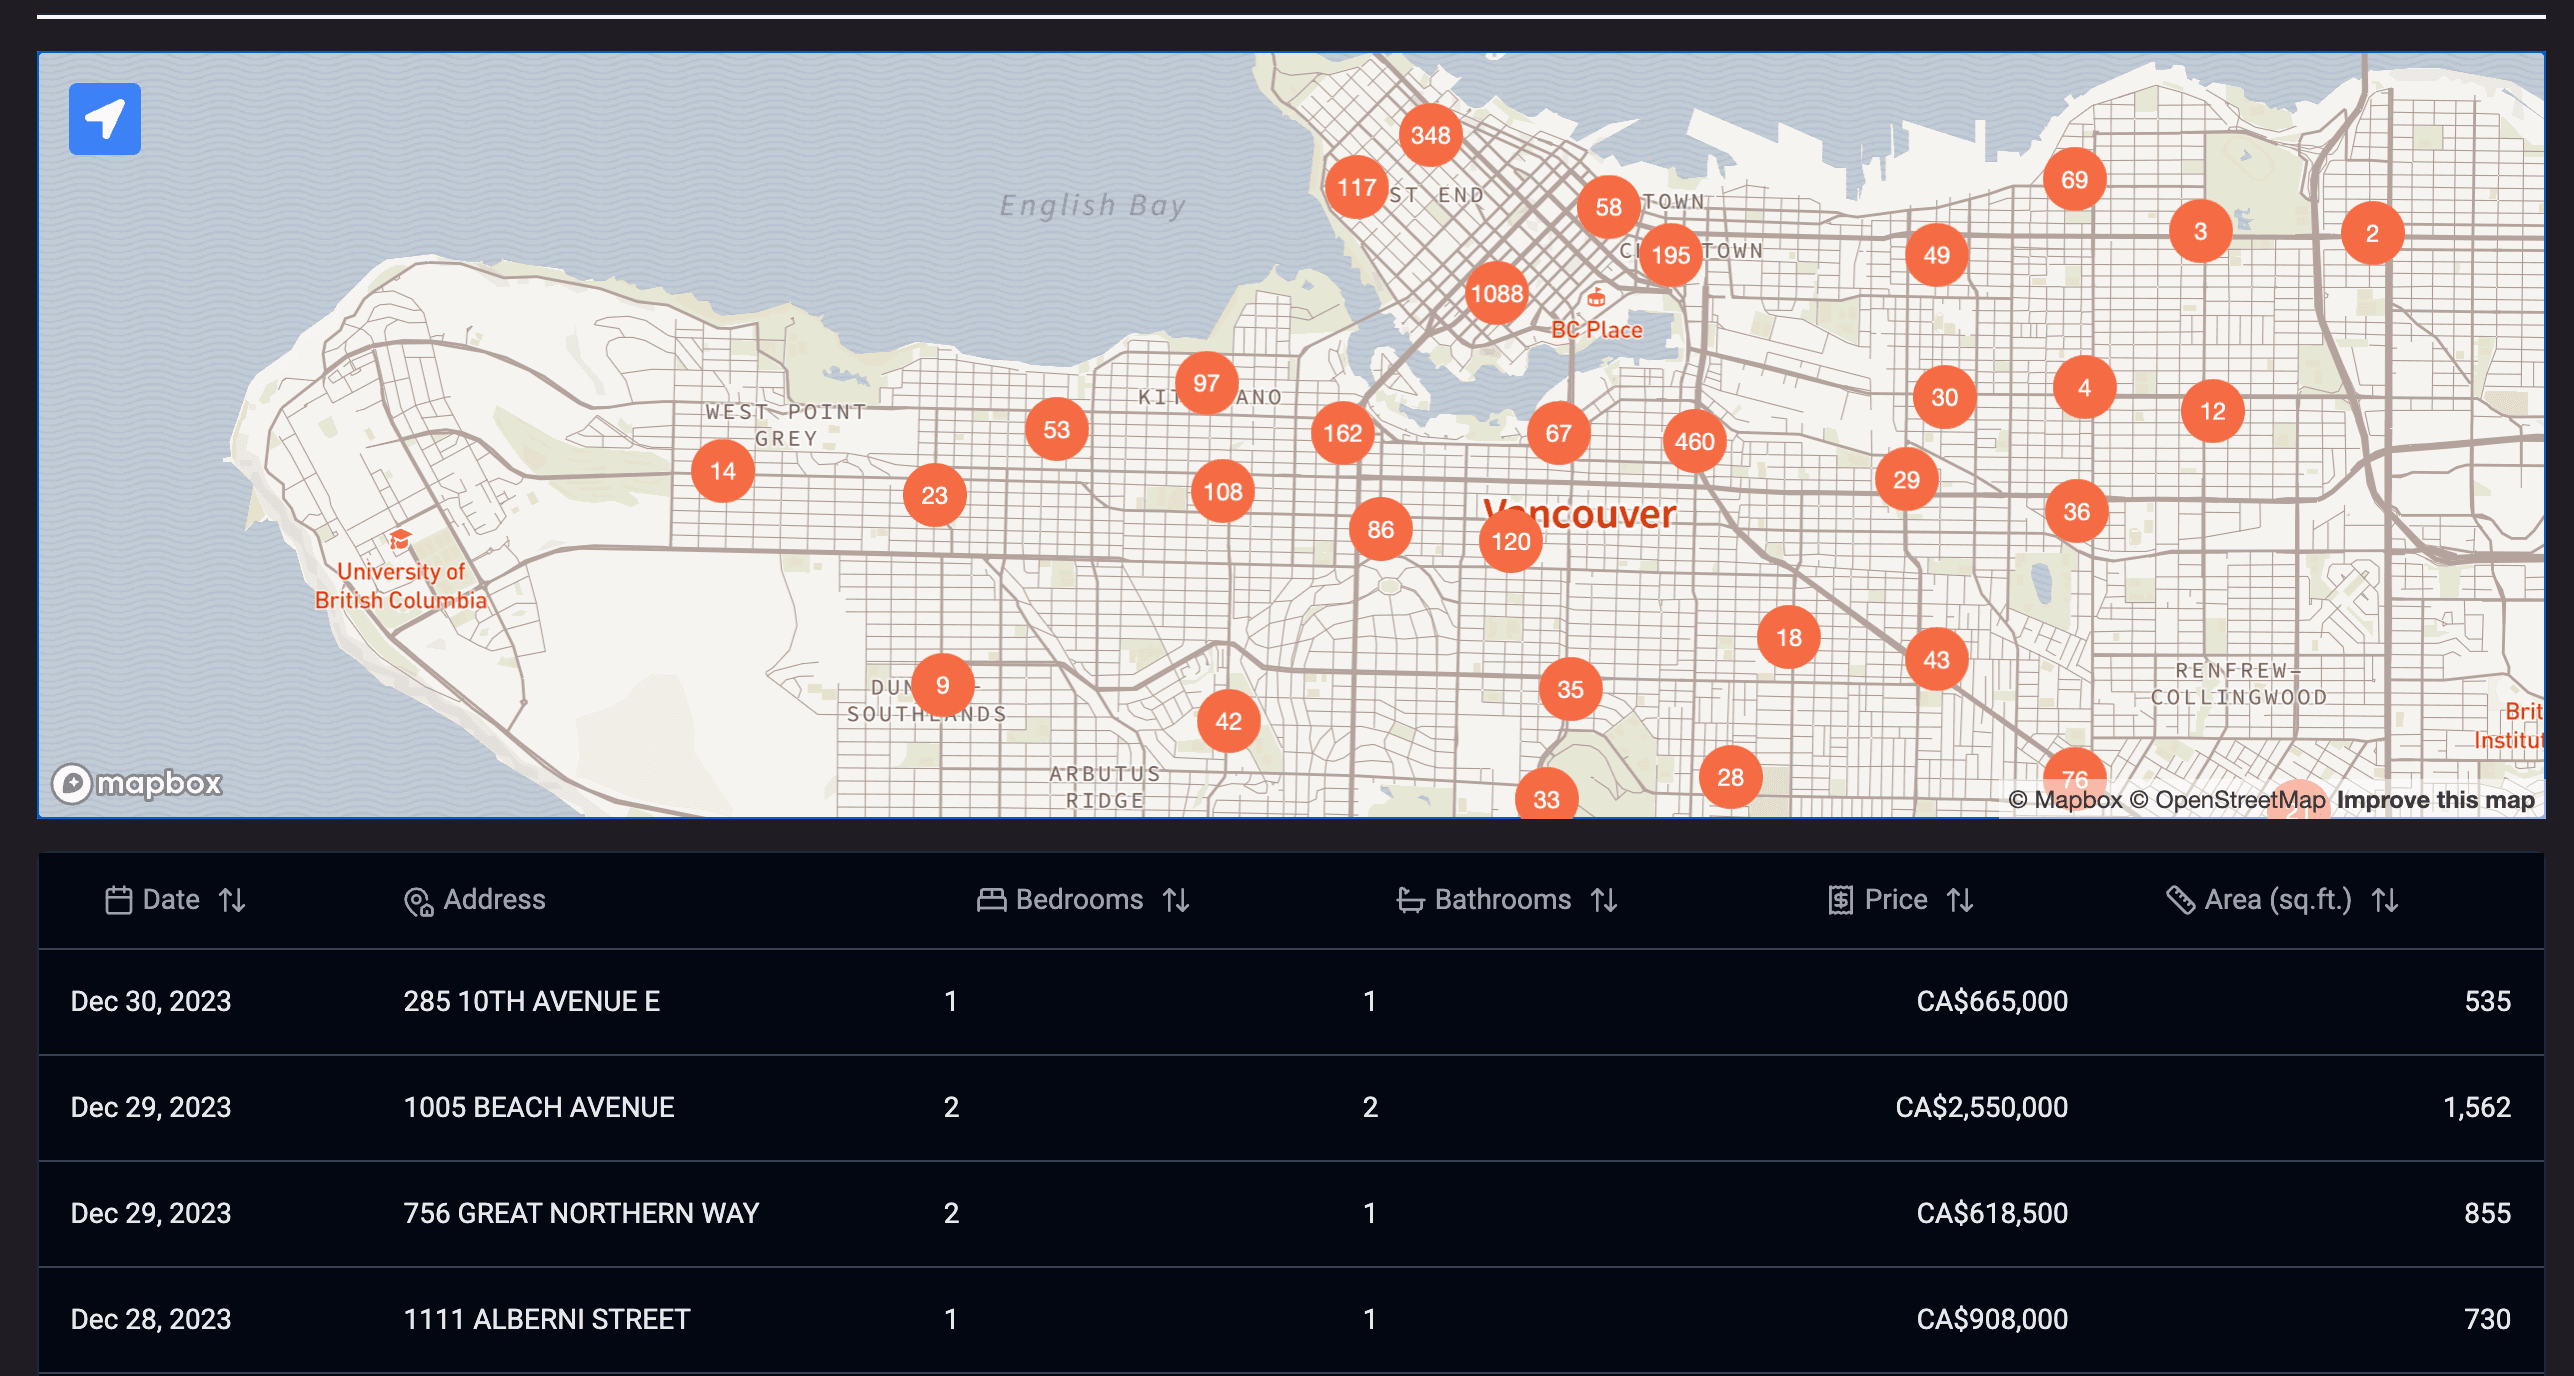Click the bed icon beside Bedrooms
Screen dimensions: 2574x1376
[991, 900]
